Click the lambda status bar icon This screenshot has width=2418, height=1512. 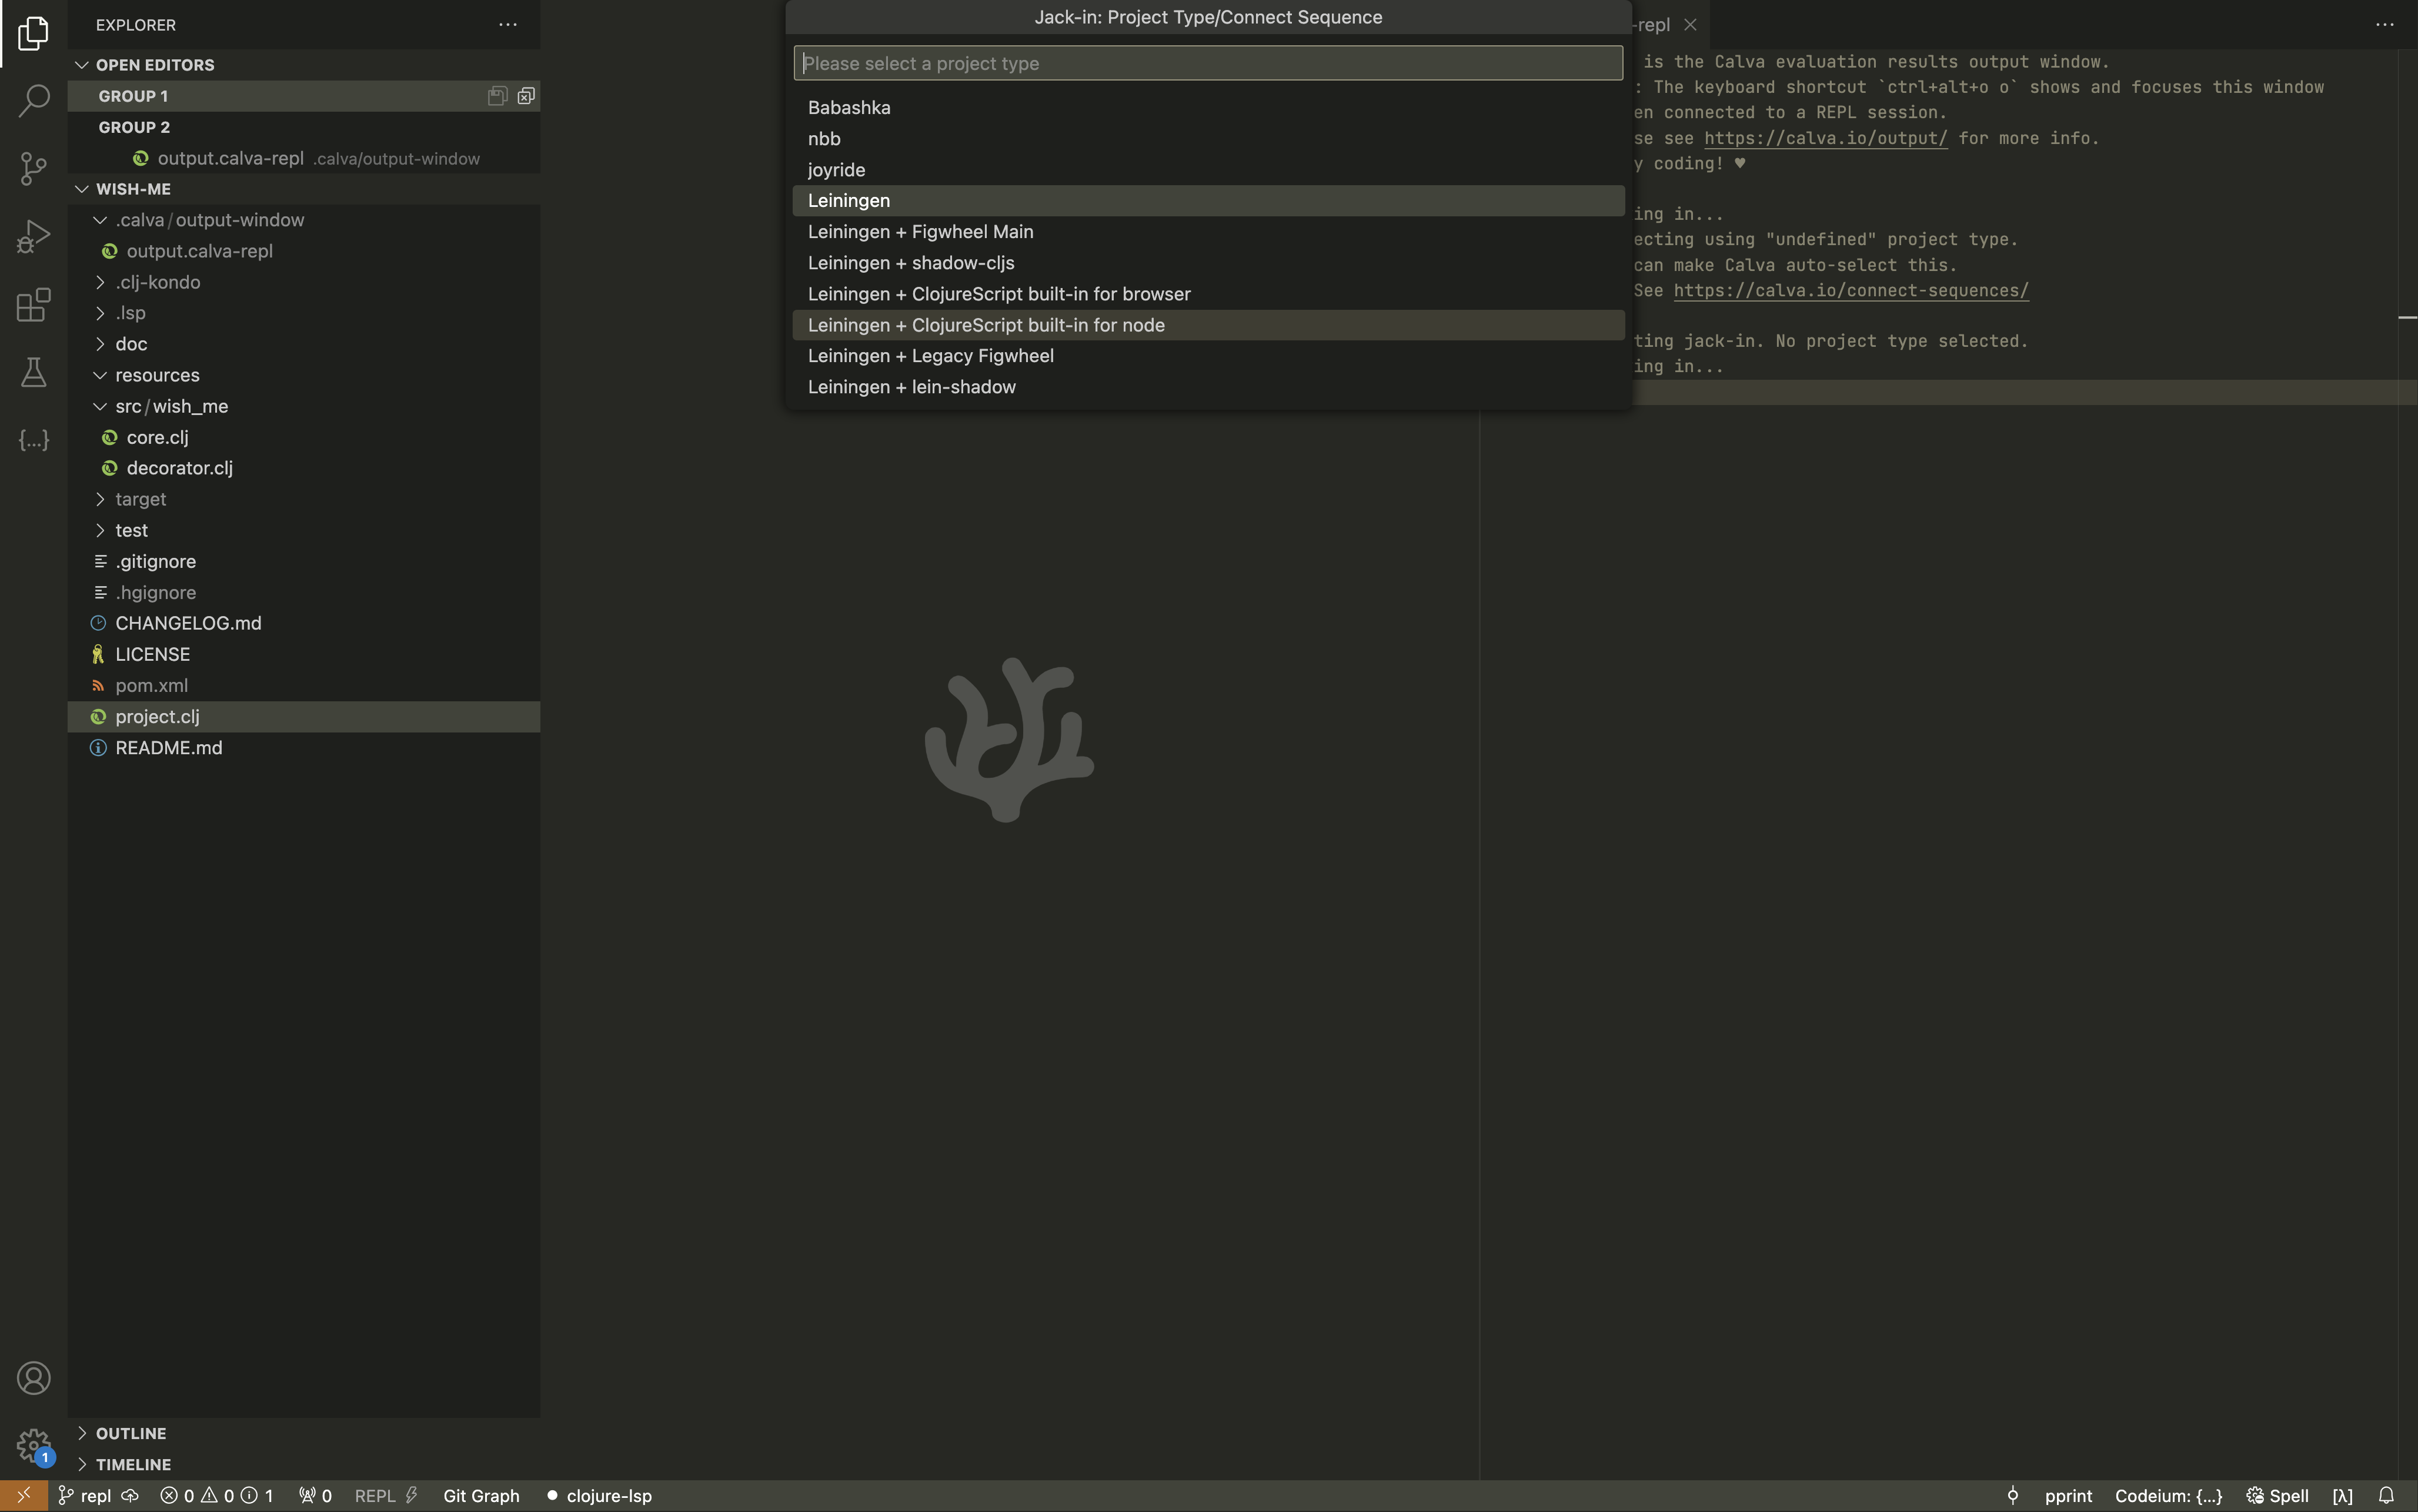[x=2342, y=1496]
